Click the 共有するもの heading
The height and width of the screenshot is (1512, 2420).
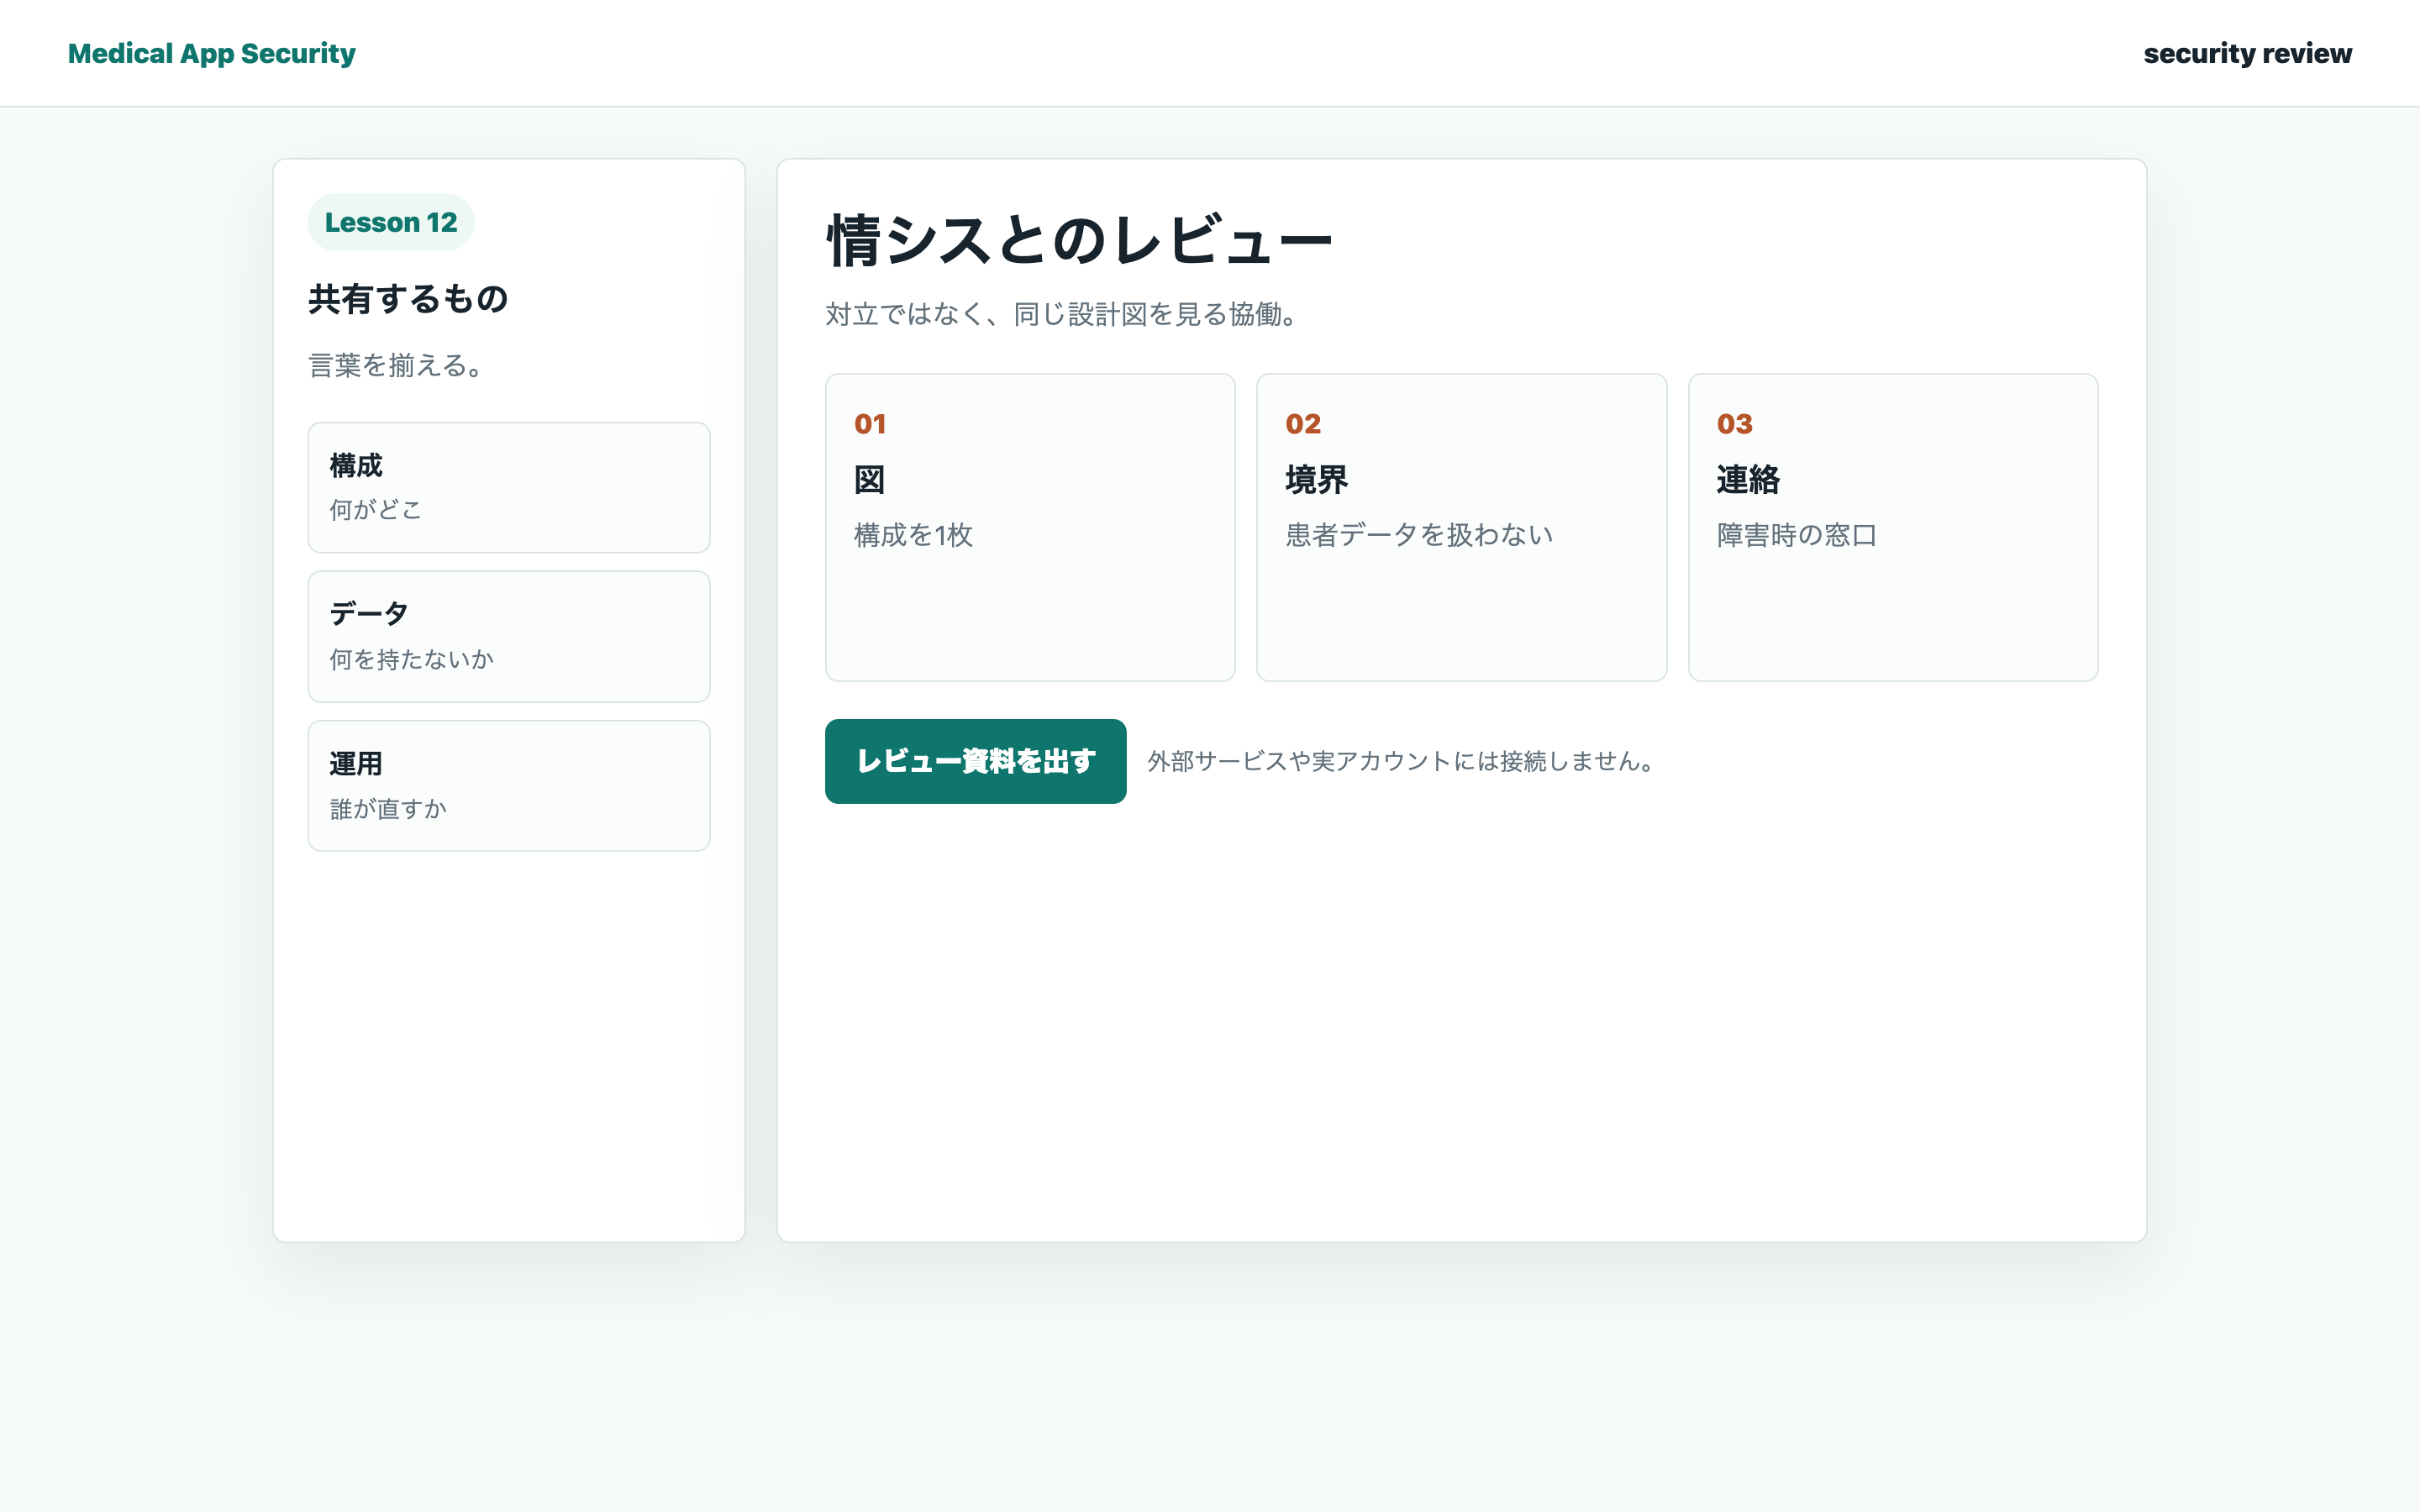click(408, 299)
